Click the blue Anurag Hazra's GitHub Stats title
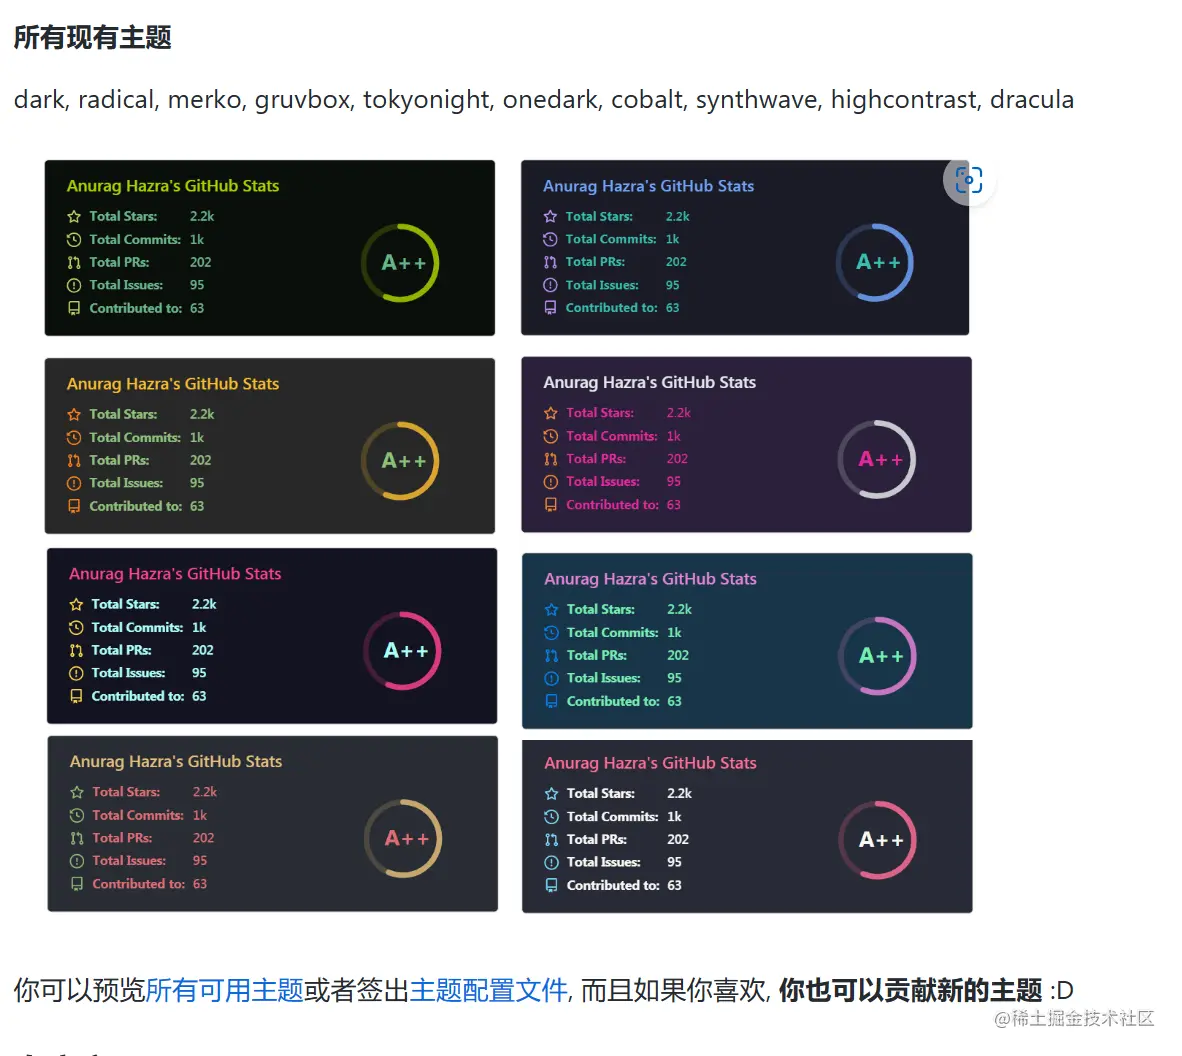The width and height of the screenshot is (1182, 1056). pos(648,186)
